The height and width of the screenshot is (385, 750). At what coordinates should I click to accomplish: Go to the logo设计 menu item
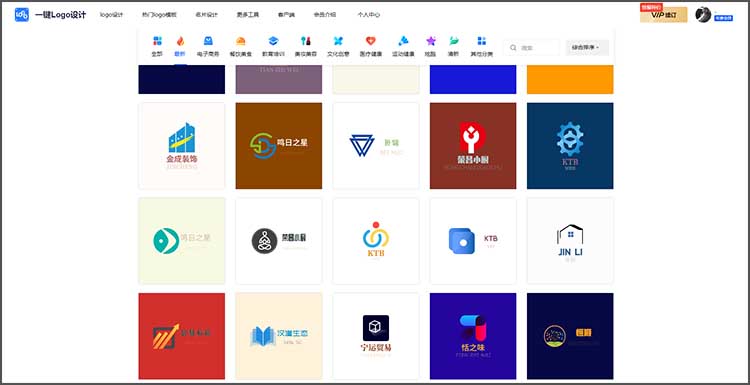(x=111, y=15)
